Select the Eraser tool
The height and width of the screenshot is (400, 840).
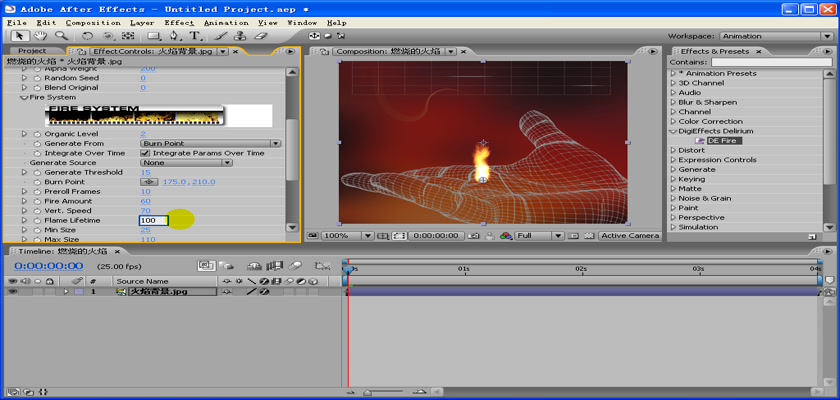pos(260,36)
